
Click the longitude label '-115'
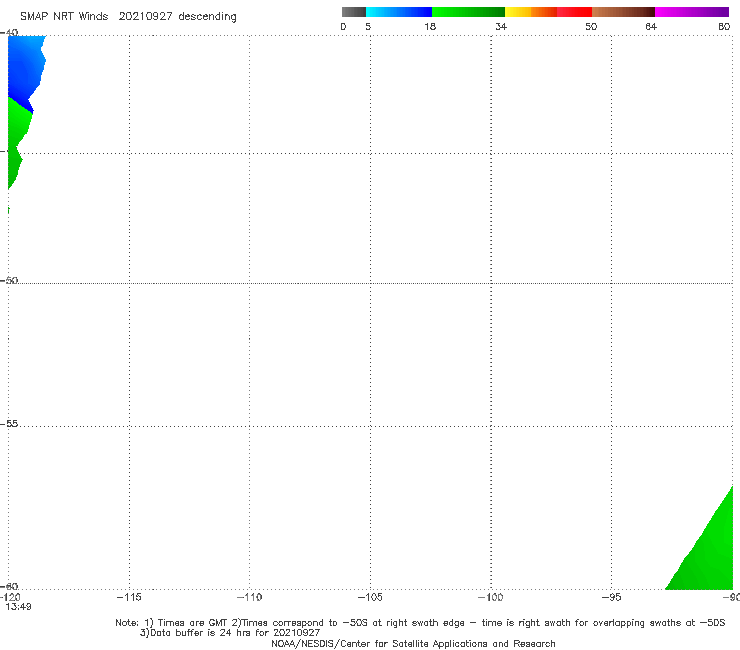click(x=129, y=597)
